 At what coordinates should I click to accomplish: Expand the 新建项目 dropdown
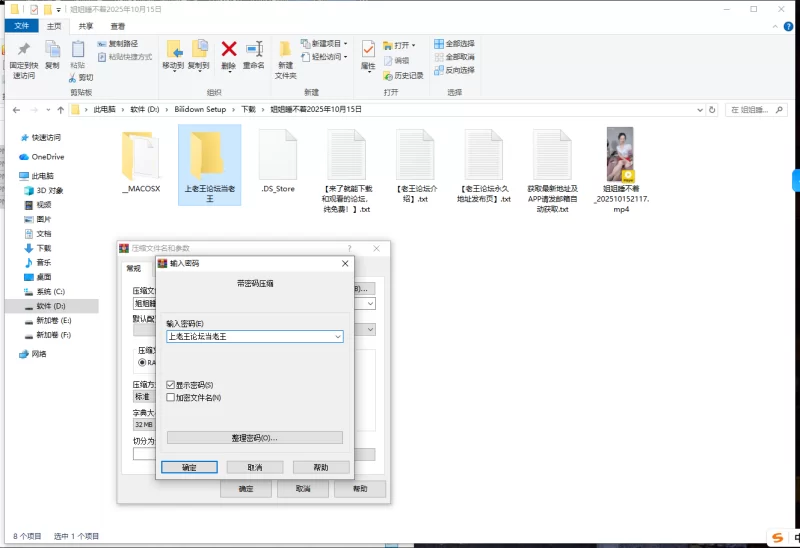pos(345,43)
